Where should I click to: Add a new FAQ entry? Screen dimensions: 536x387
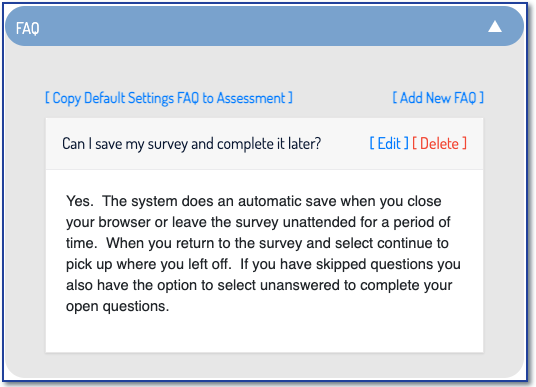point(438,98)
